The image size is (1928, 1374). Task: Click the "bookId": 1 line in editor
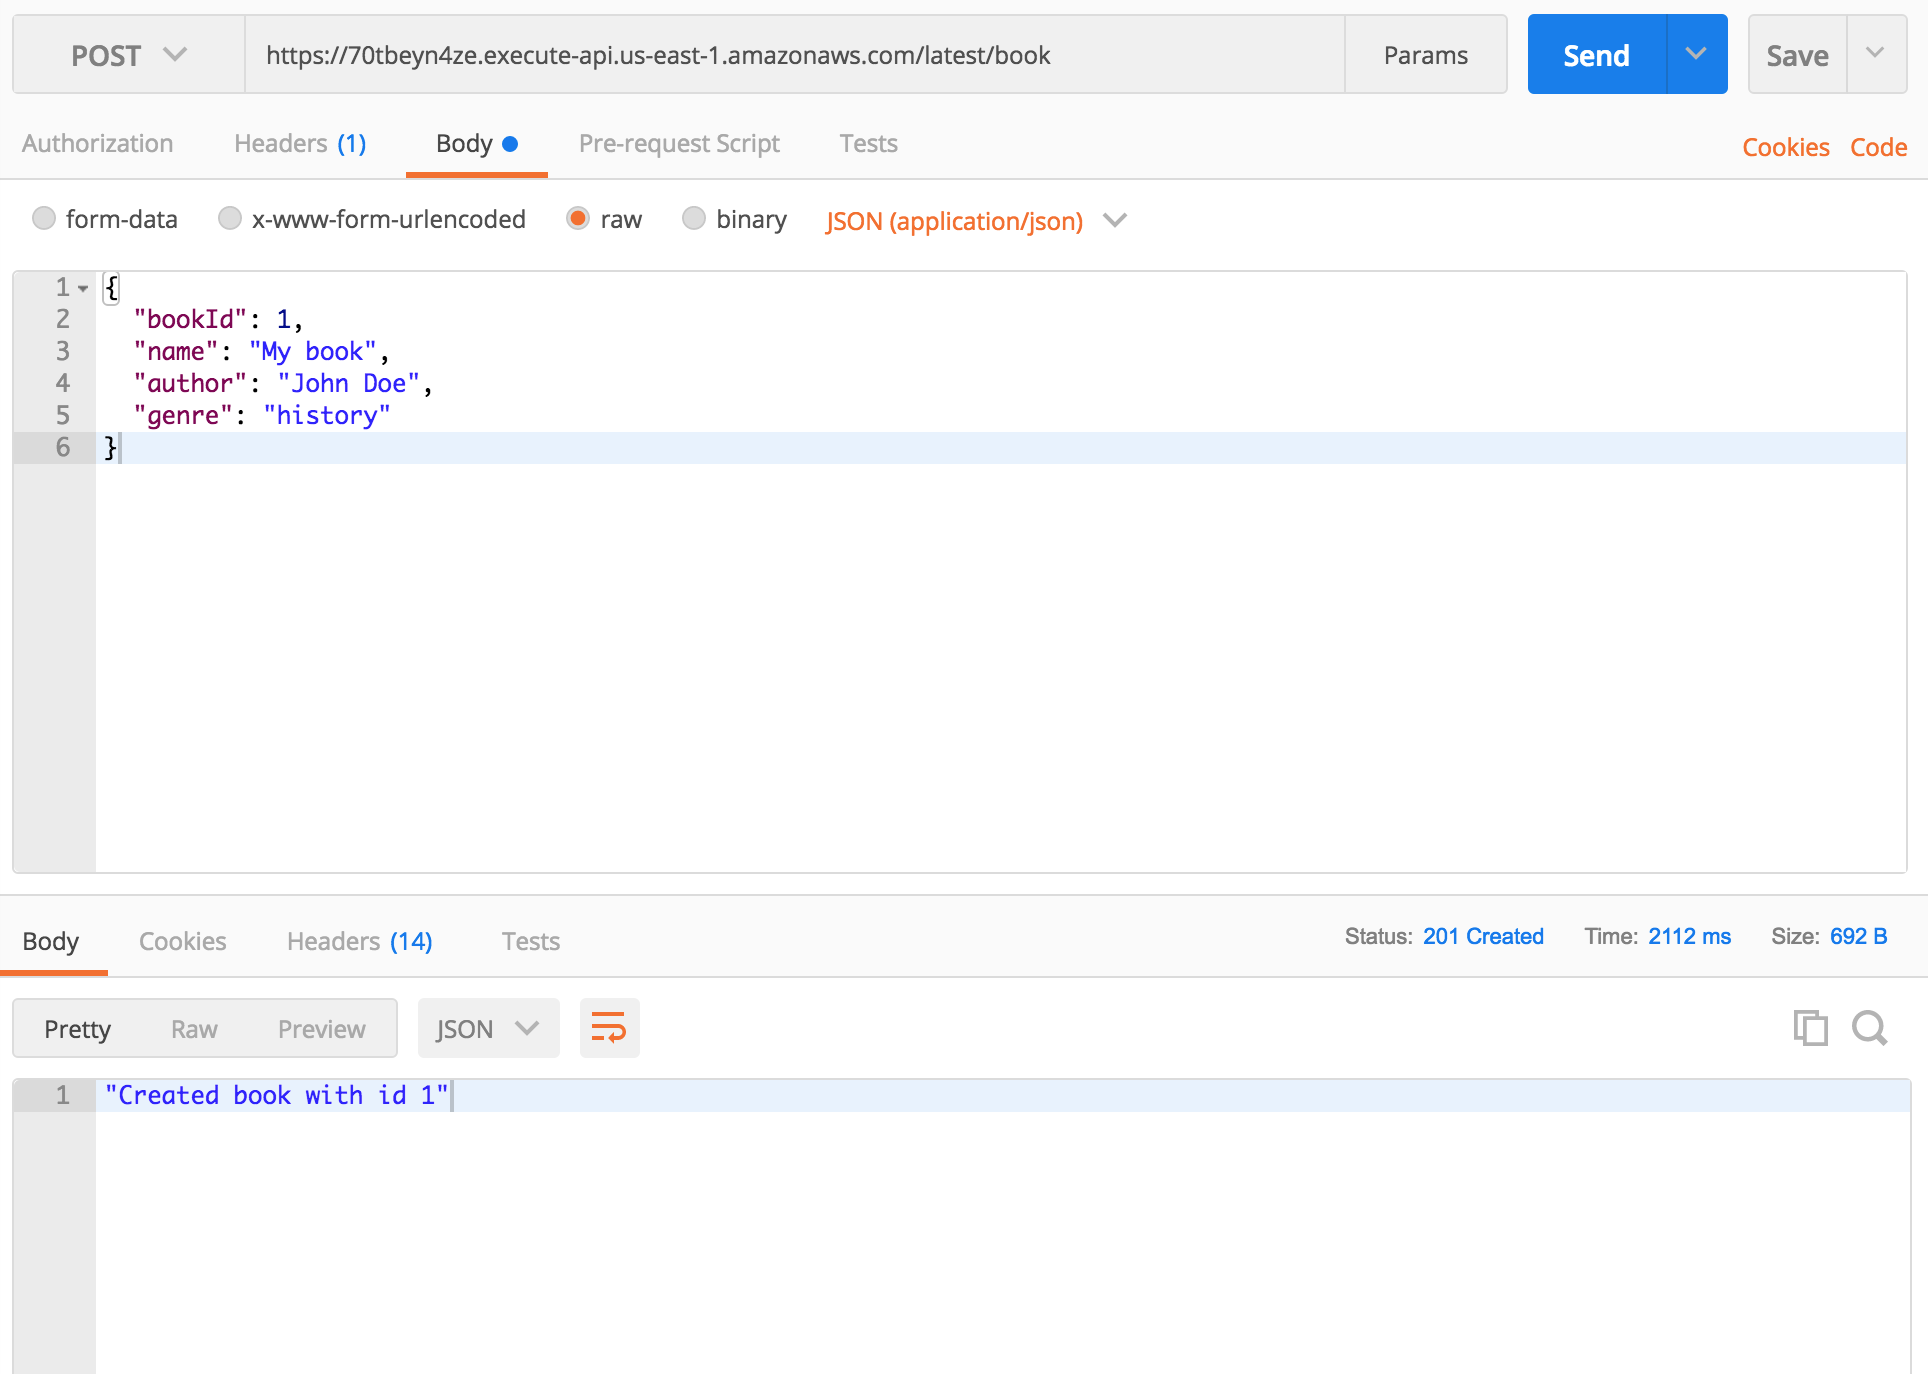(x=217, y=319)
